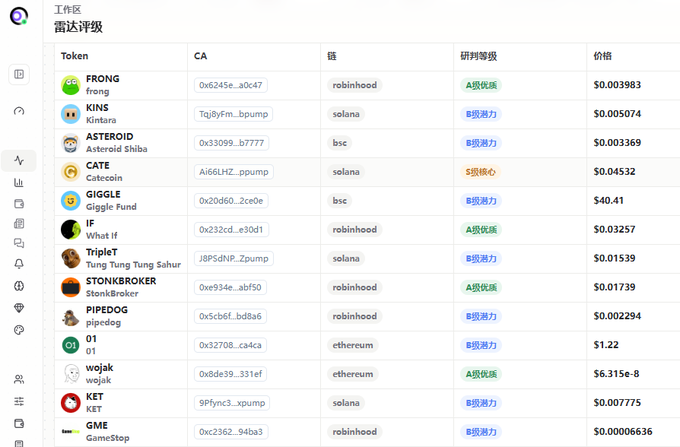Select the pulse activity icon in sidebar

click(19, 160)
